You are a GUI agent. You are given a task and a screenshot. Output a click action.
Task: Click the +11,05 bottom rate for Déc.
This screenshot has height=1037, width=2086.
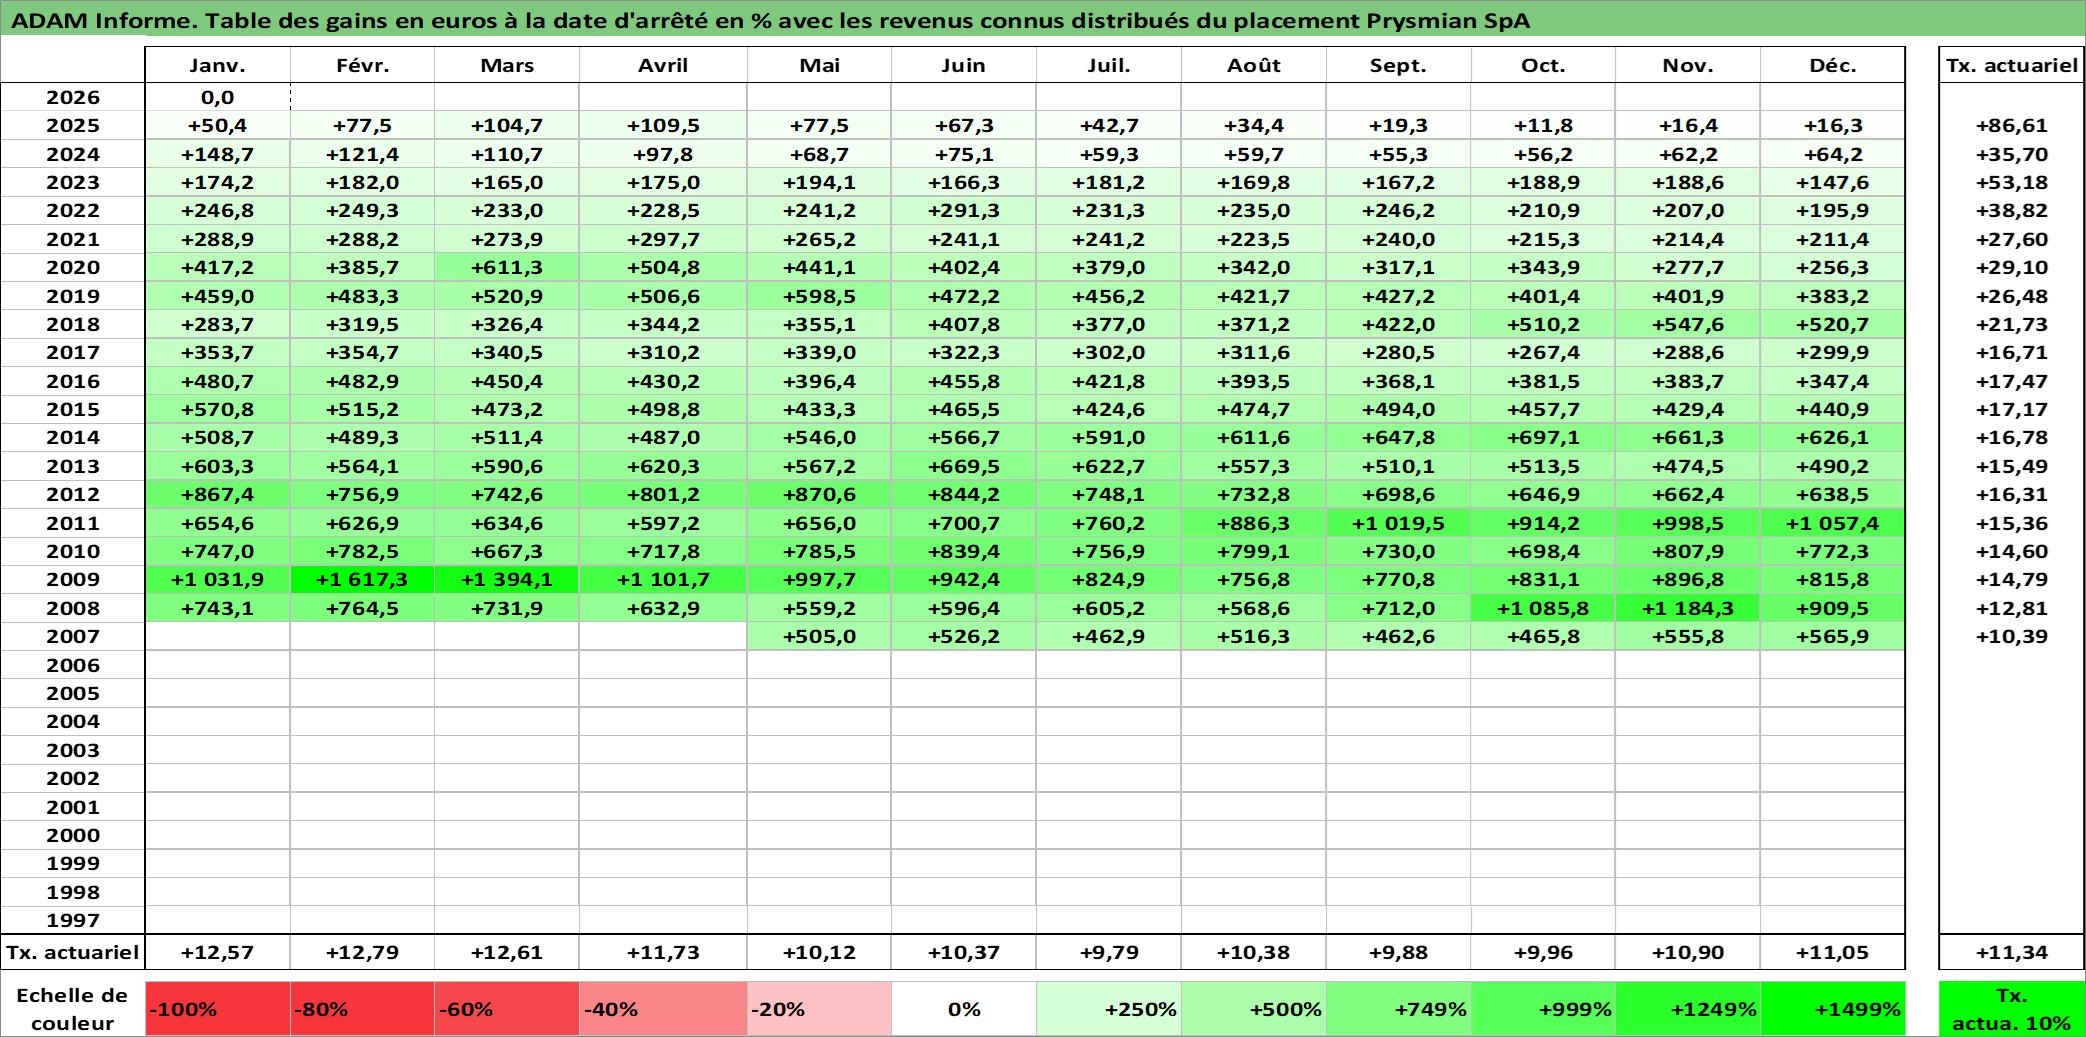pos(1833,952)
